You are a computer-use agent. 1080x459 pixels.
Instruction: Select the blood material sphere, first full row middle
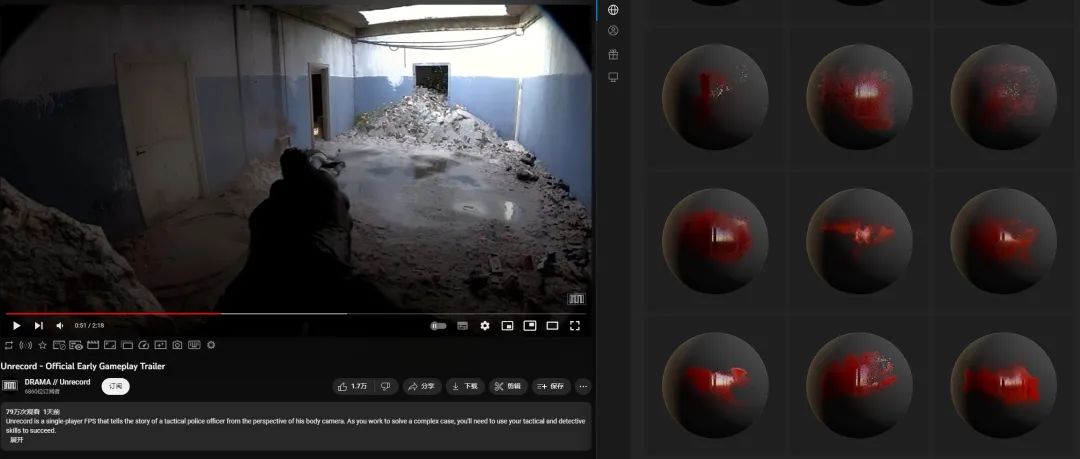pos(859,96)
